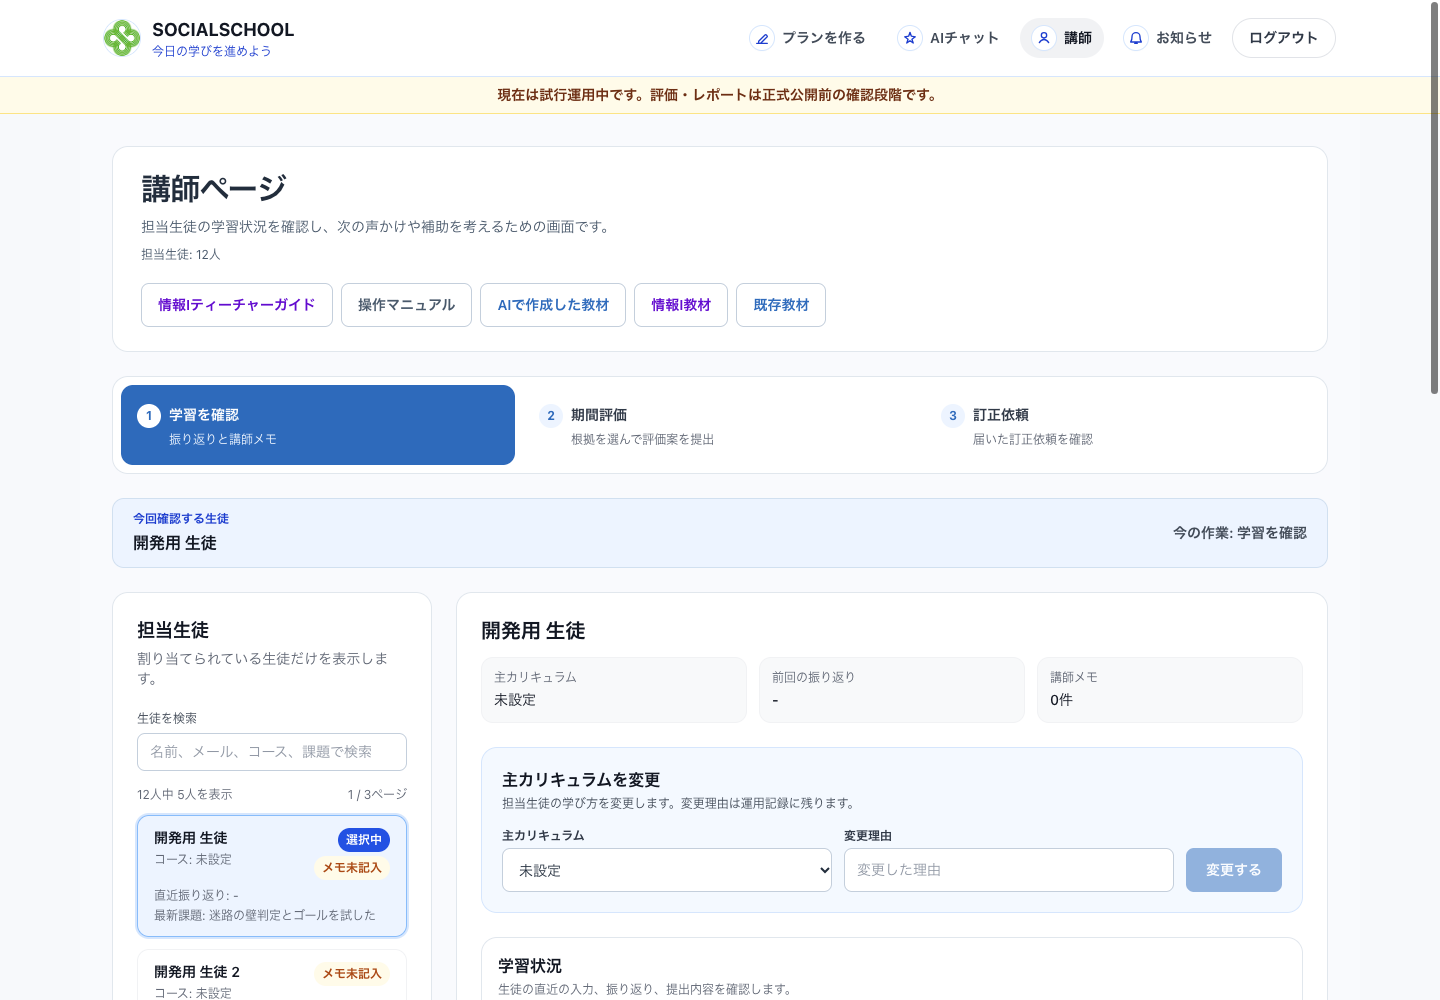Click the 1 / 3ページ page indicator
This screenshot has width=1440, height=1000.
point(377,795)
